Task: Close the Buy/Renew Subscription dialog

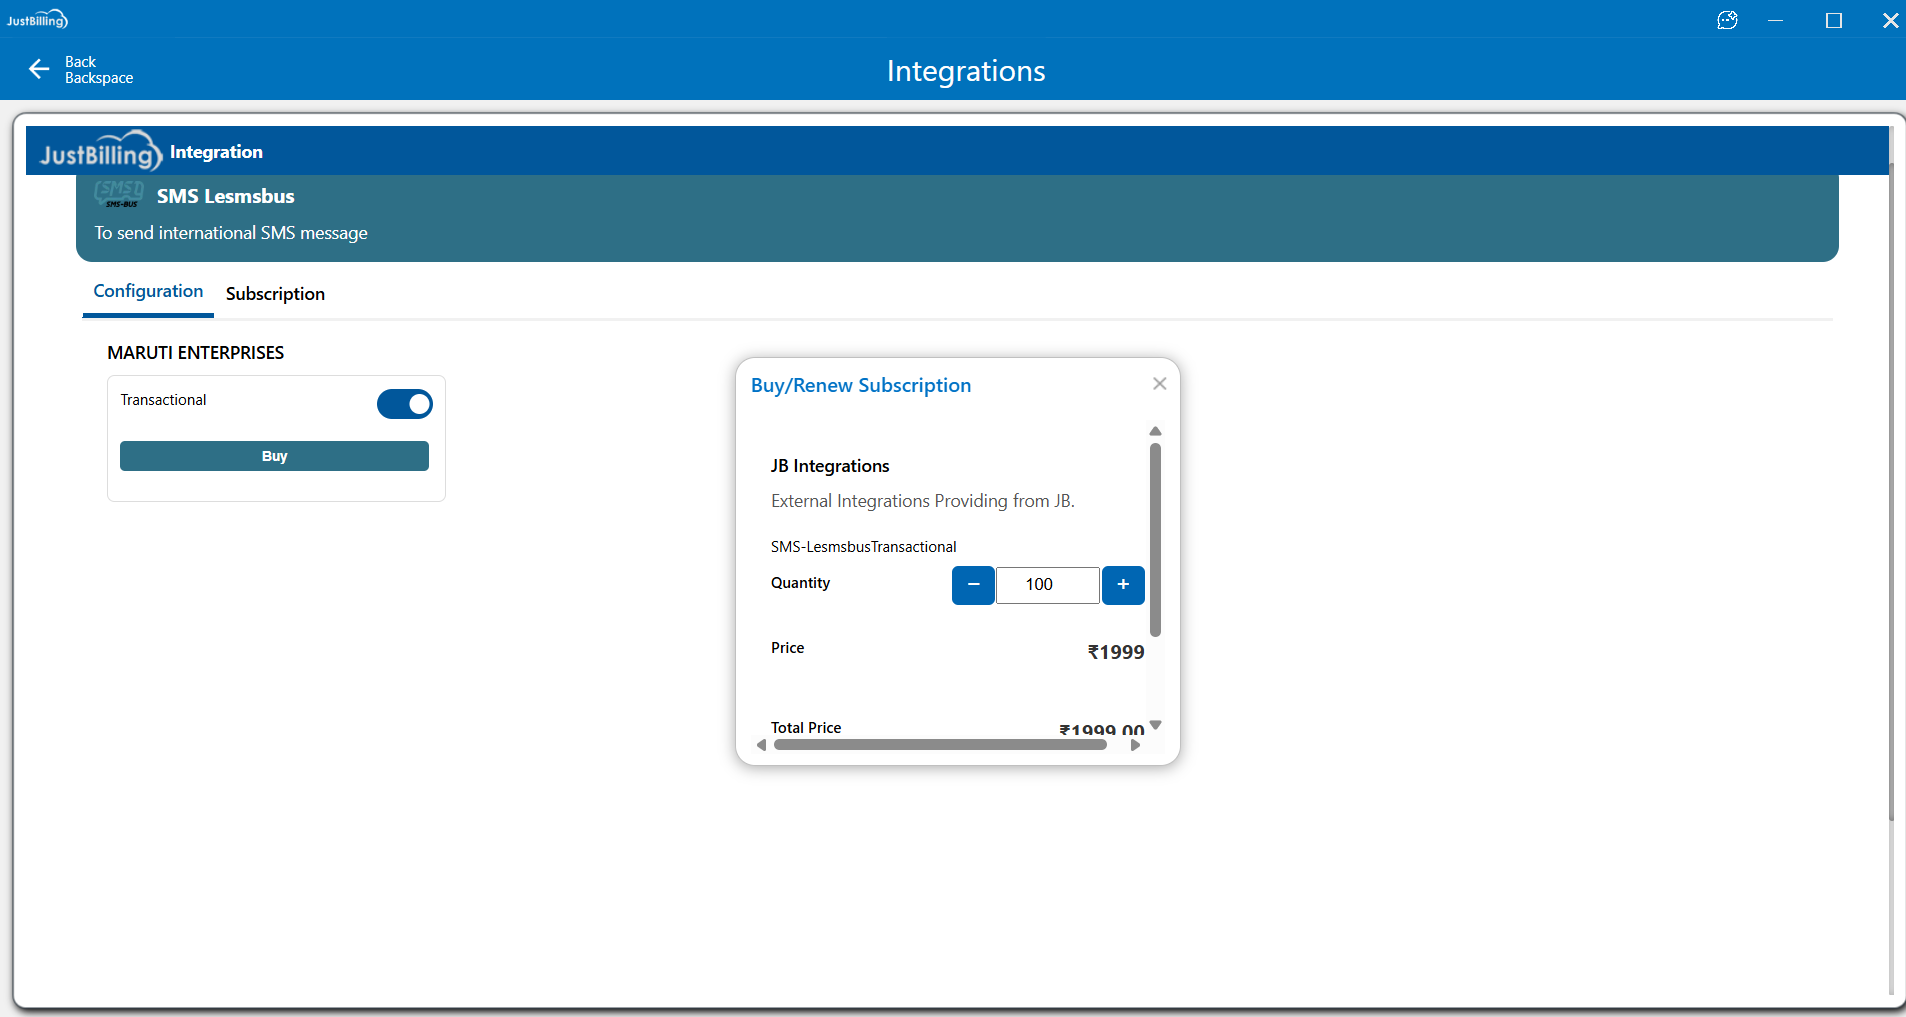Action: (x=1159, y=384)
